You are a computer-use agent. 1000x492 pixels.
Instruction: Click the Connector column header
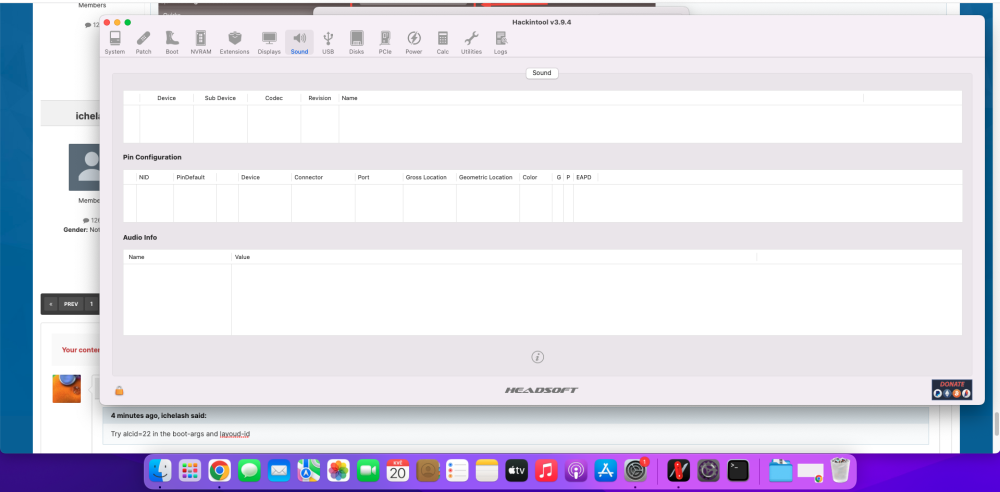point(323,177)
